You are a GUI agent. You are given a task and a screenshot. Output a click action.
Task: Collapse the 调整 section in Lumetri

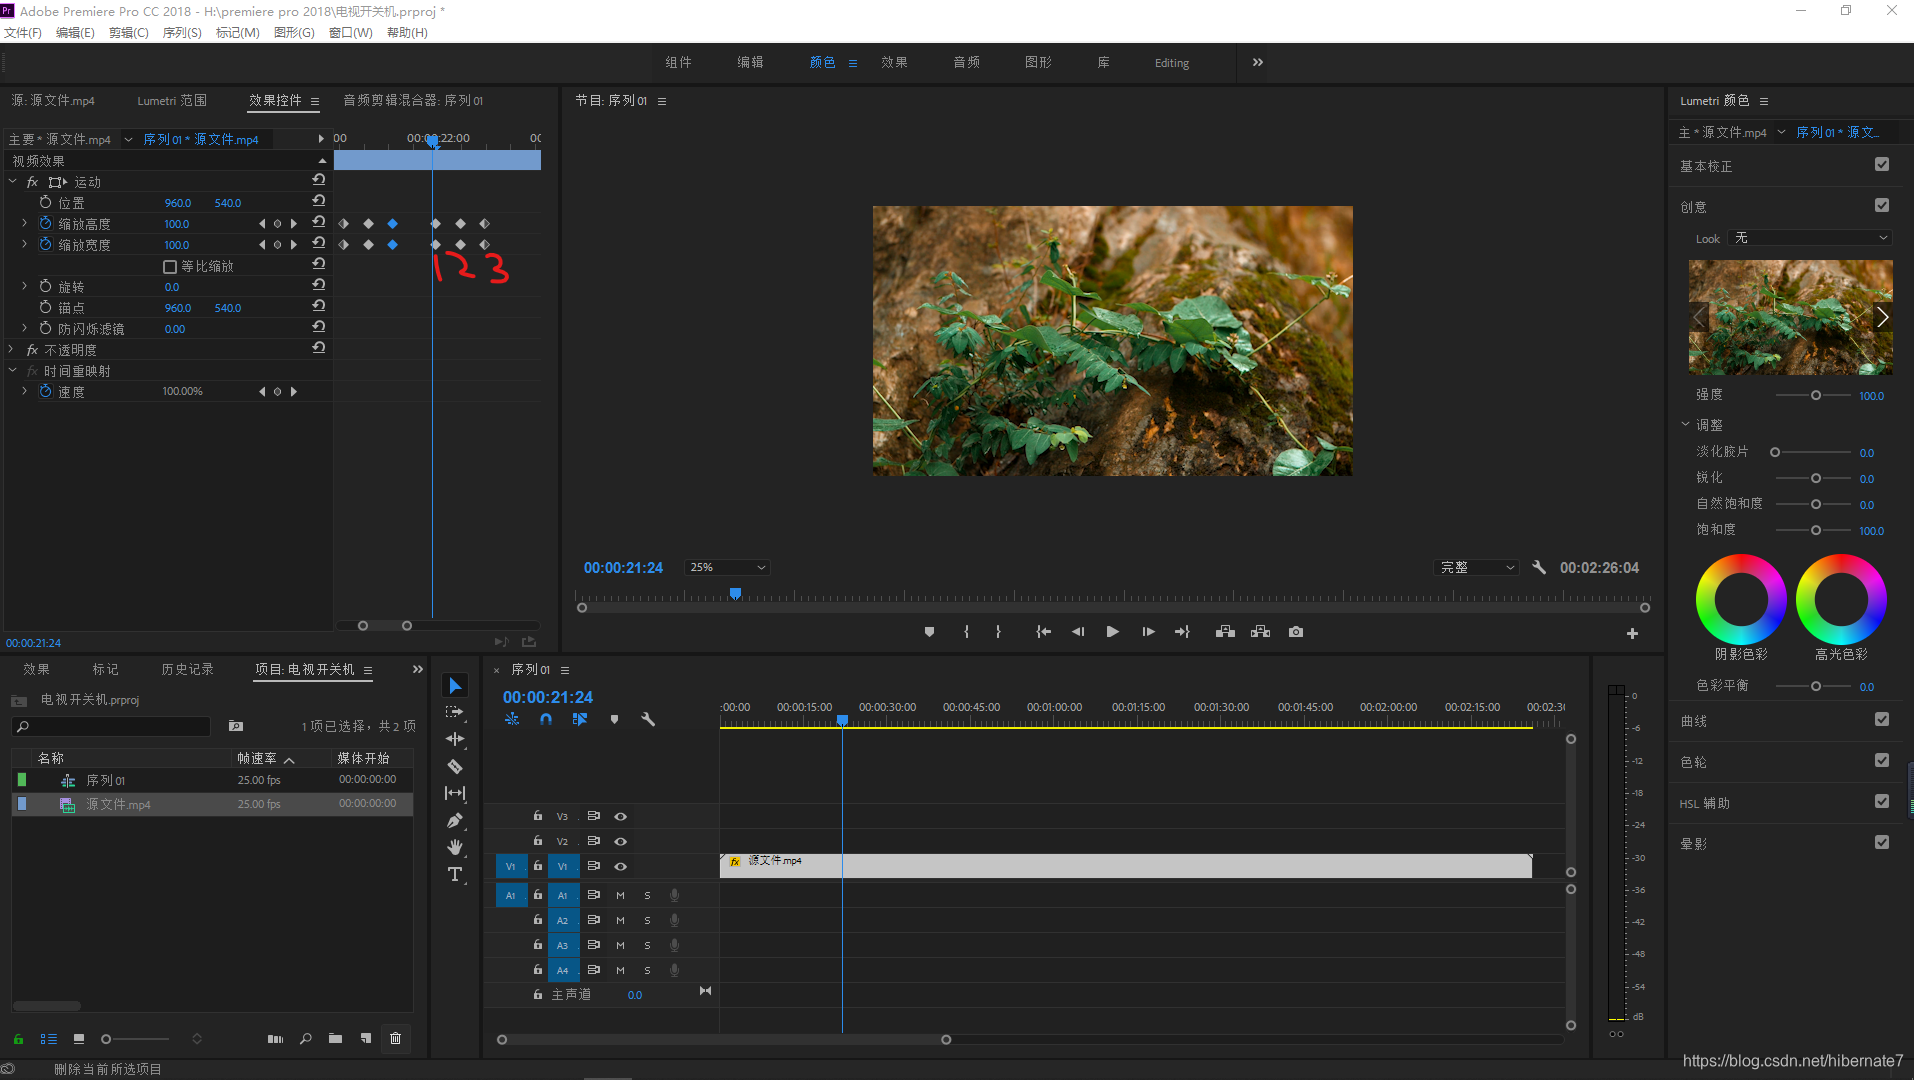pyautogui.click(x=1685, y=425)
